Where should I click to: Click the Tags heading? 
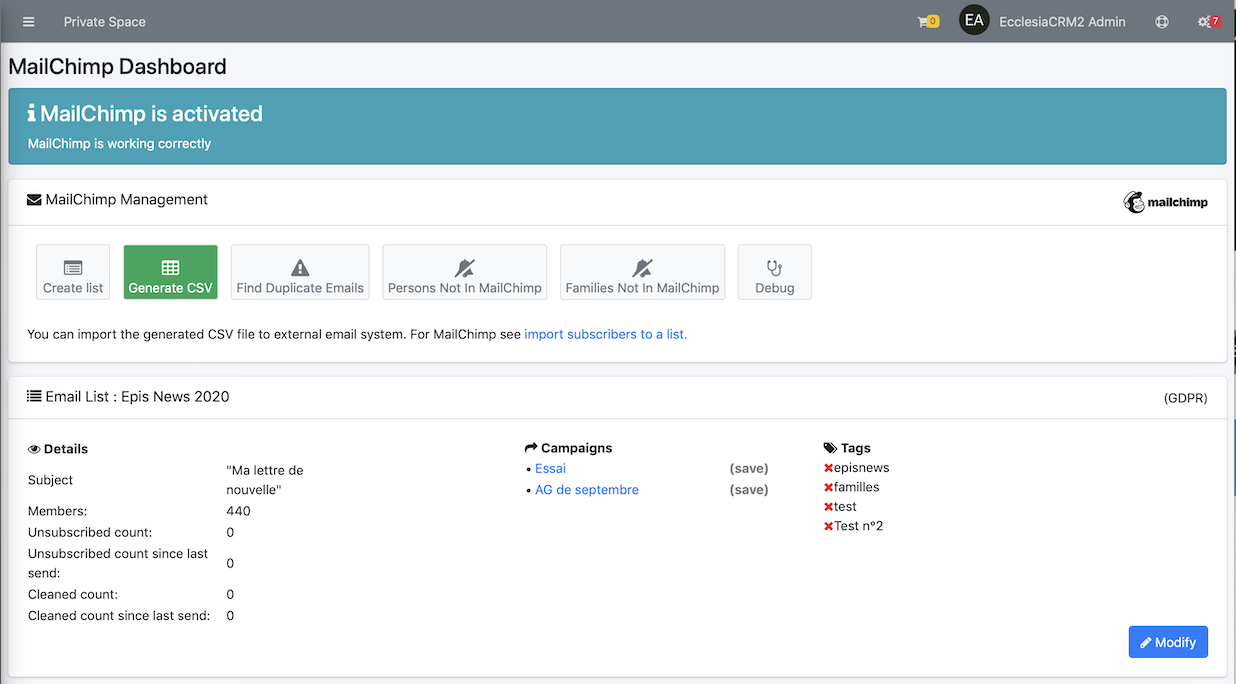847,448
